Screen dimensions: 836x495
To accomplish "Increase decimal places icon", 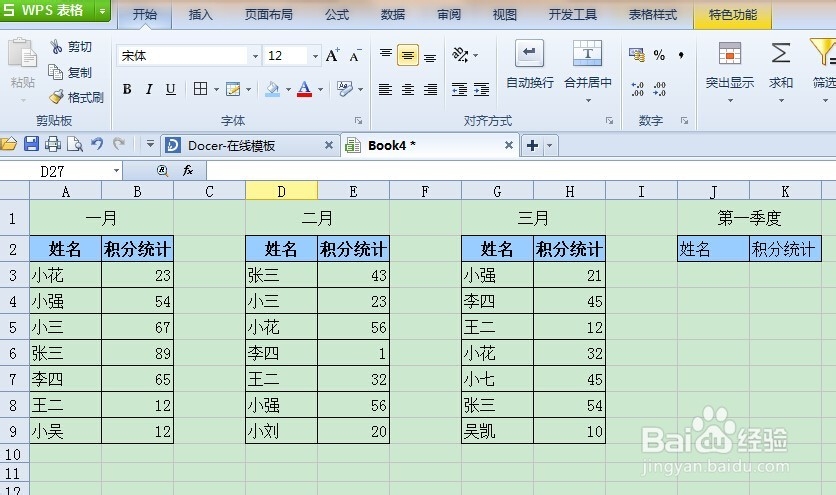I will tap(637, 89).
